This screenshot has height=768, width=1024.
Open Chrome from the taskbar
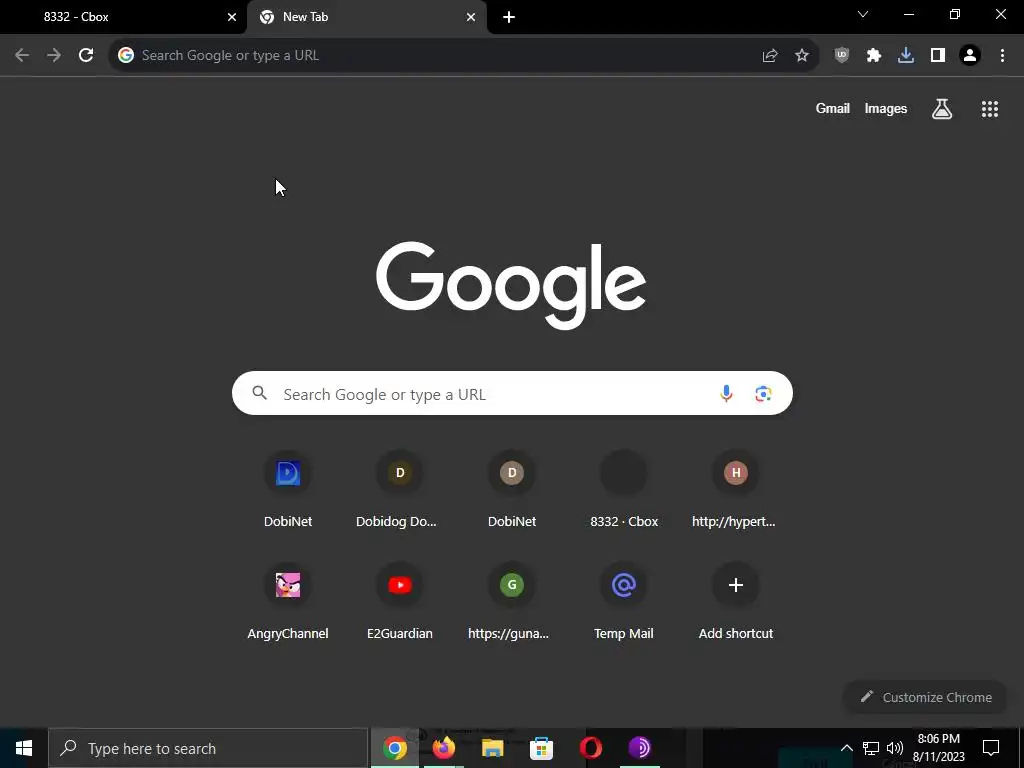click(x=395, y=748)
